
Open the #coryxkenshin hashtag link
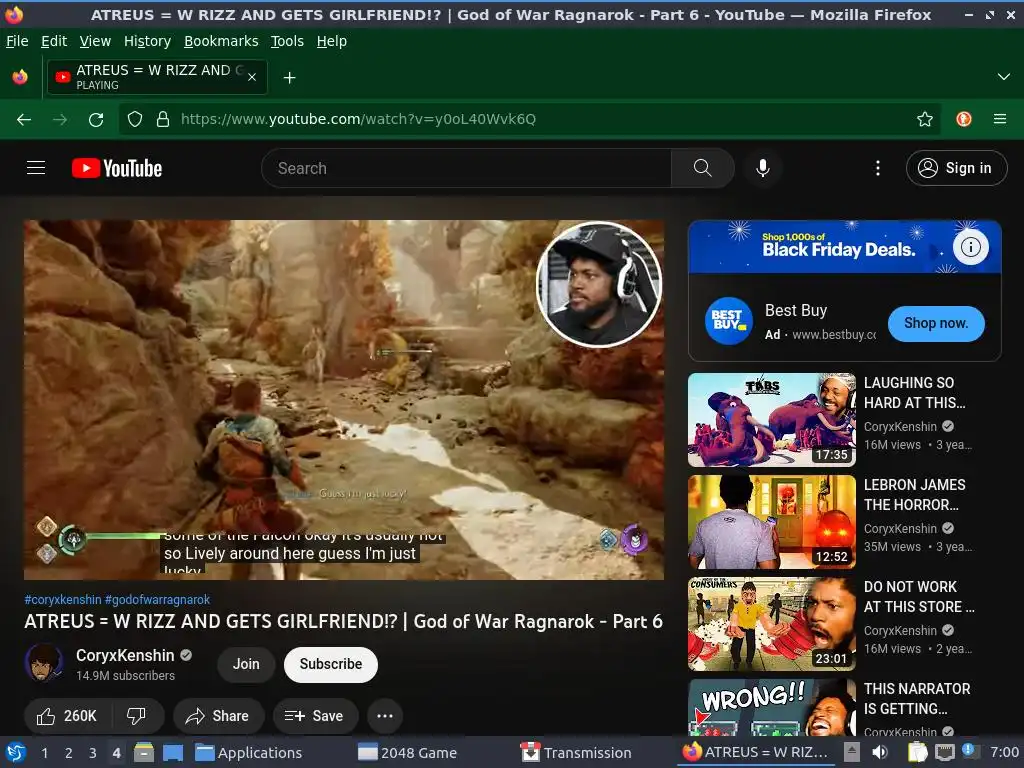click(x=63, y=600)
